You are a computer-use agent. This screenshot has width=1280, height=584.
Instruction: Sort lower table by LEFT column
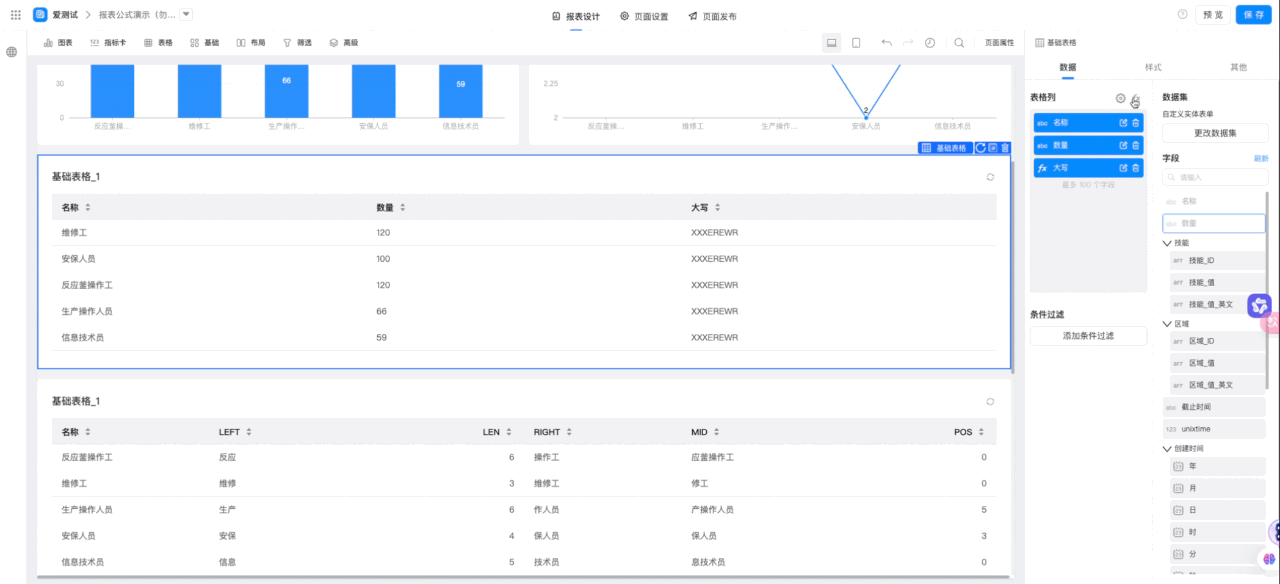tap(249, 432)
